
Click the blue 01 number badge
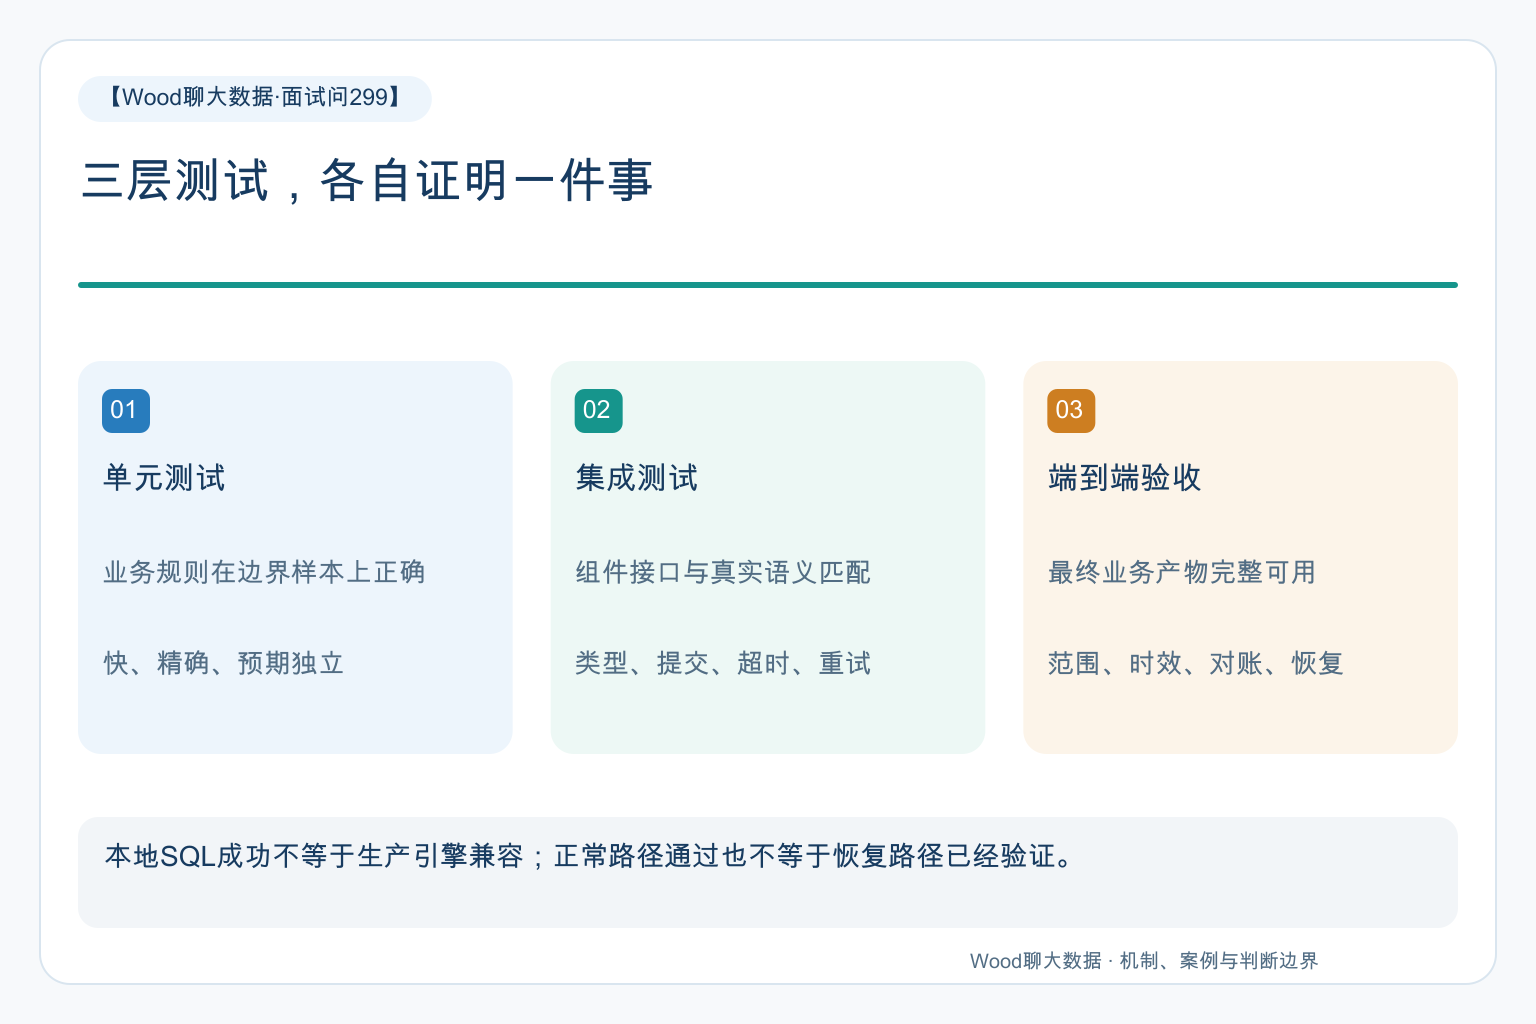[126, 410]
